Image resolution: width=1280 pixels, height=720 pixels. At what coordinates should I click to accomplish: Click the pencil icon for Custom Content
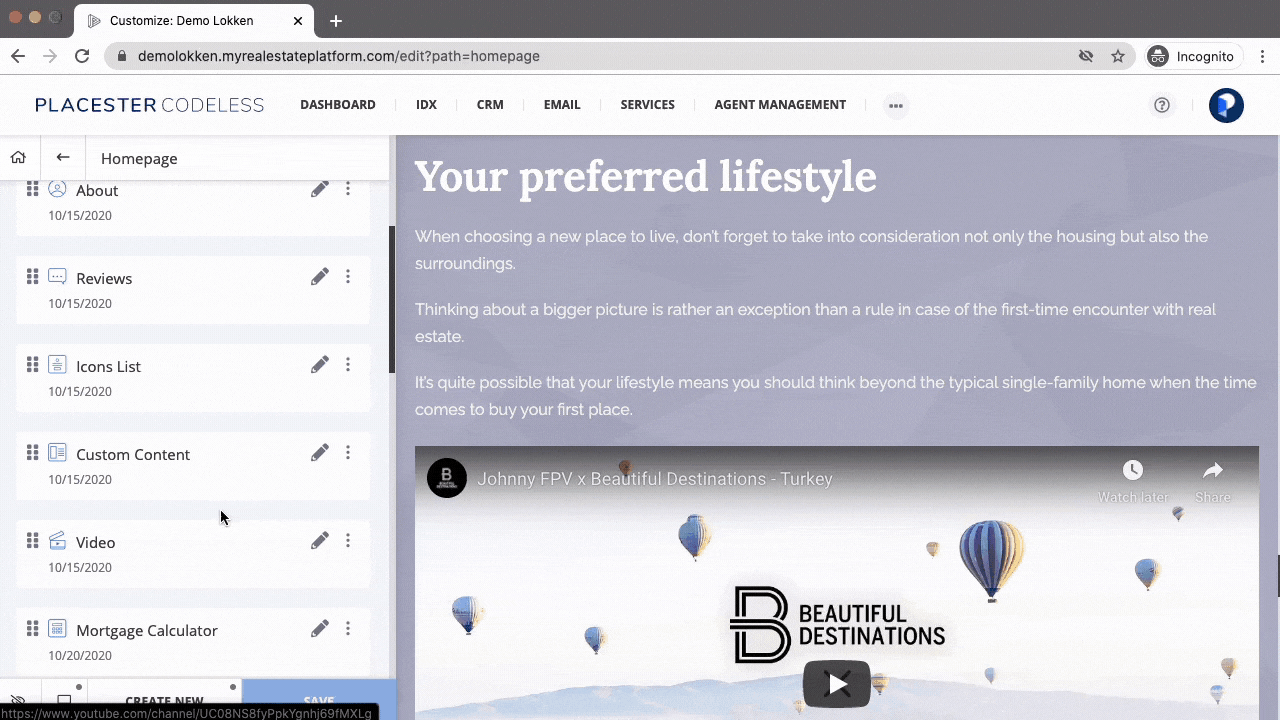tap(320, 453)
